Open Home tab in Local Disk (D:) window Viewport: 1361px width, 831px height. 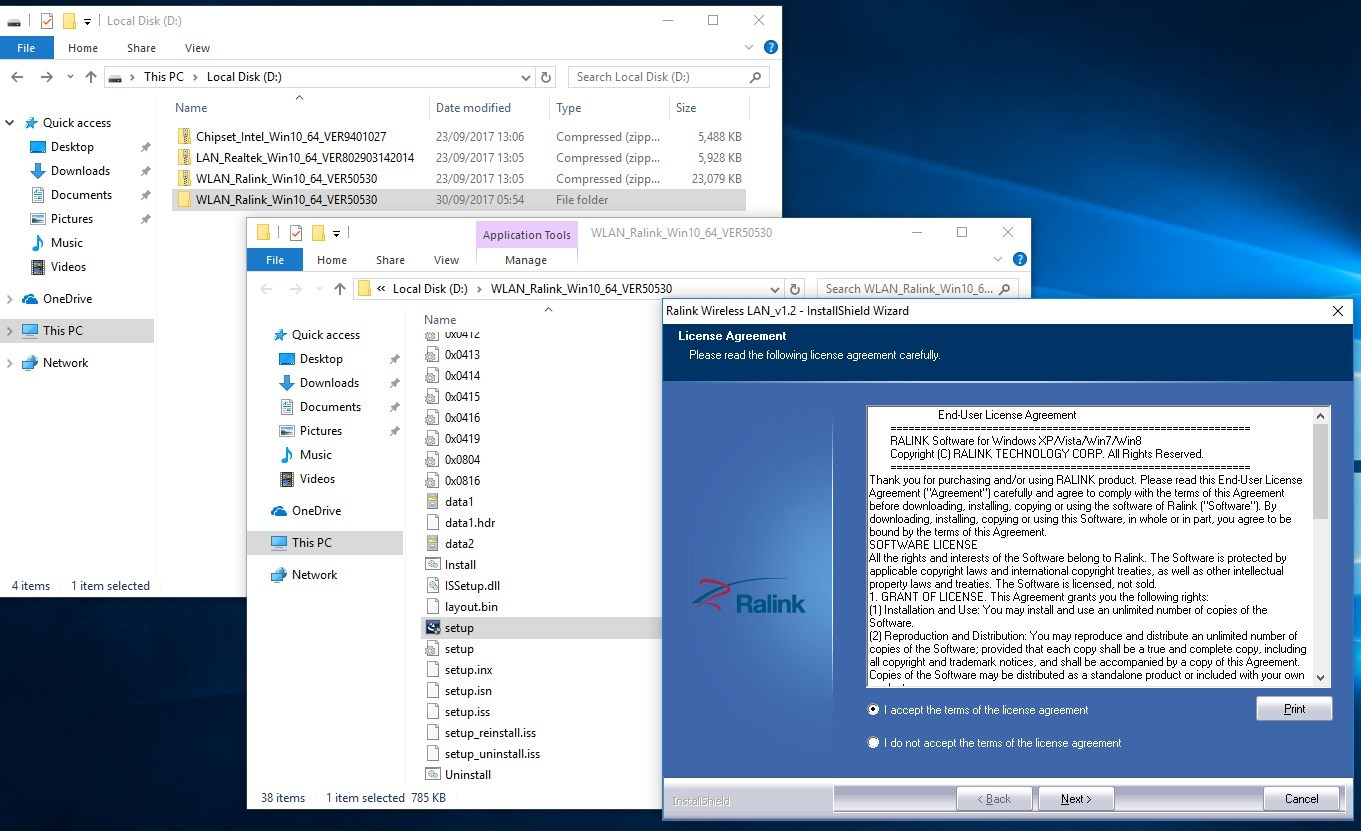click(83, 48)
